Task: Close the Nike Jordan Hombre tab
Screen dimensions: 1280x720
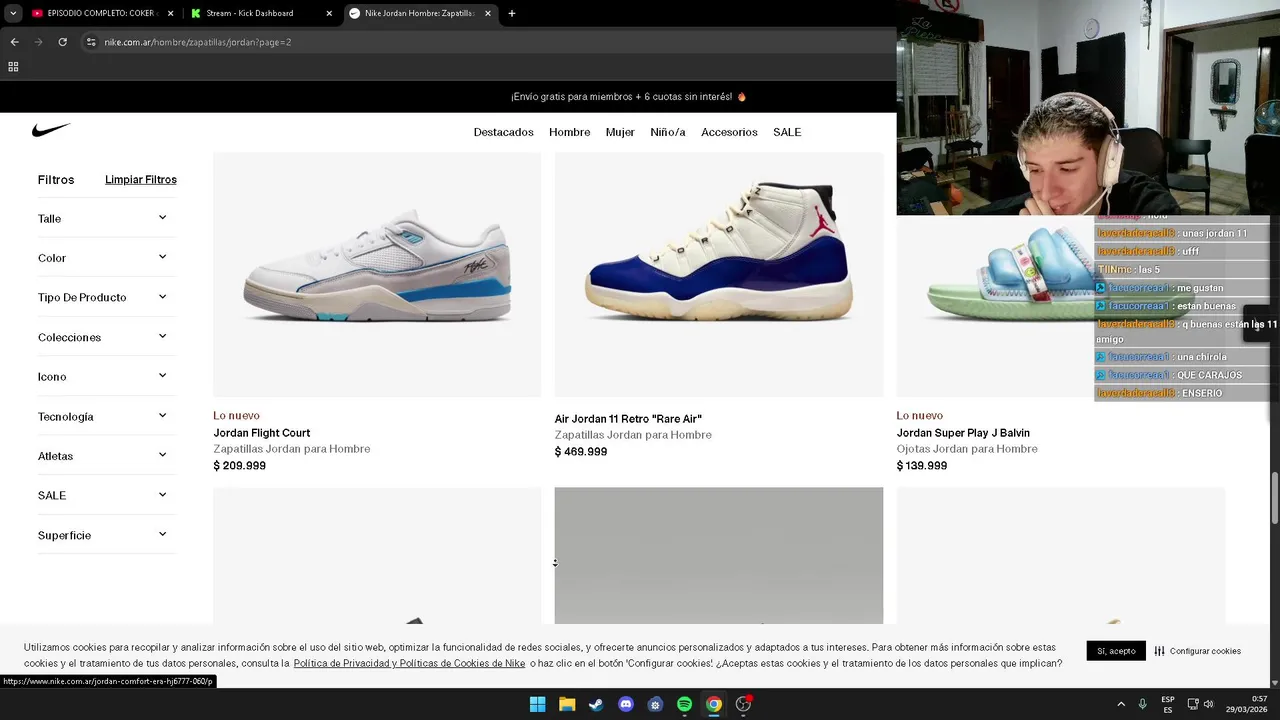Action: pos(488,13)
